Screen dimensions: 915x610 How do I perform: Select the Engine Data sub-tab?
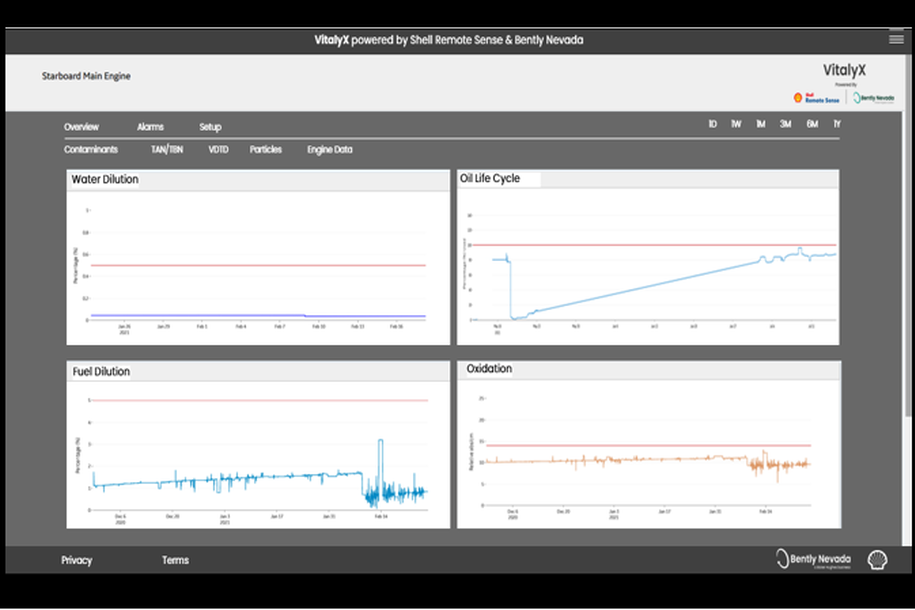point(330,149)
